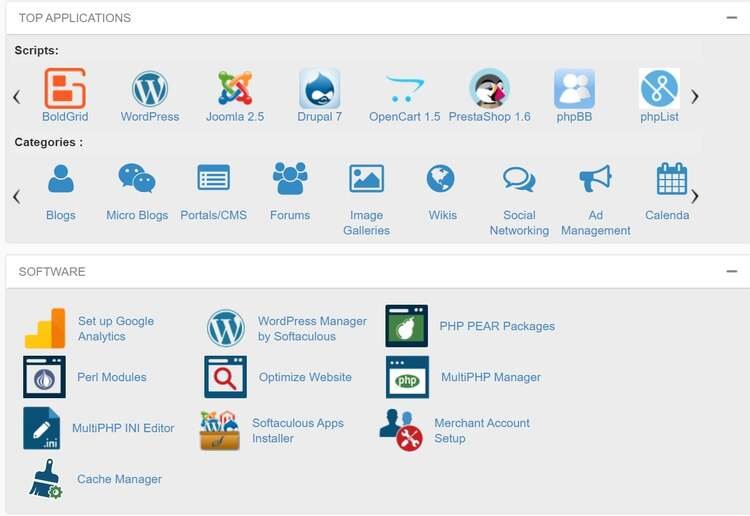Image resolution: width=750 pixels, height=516 pixels.
Task: Click the Softaculous Apps Installer box icon
Action: 220,430
